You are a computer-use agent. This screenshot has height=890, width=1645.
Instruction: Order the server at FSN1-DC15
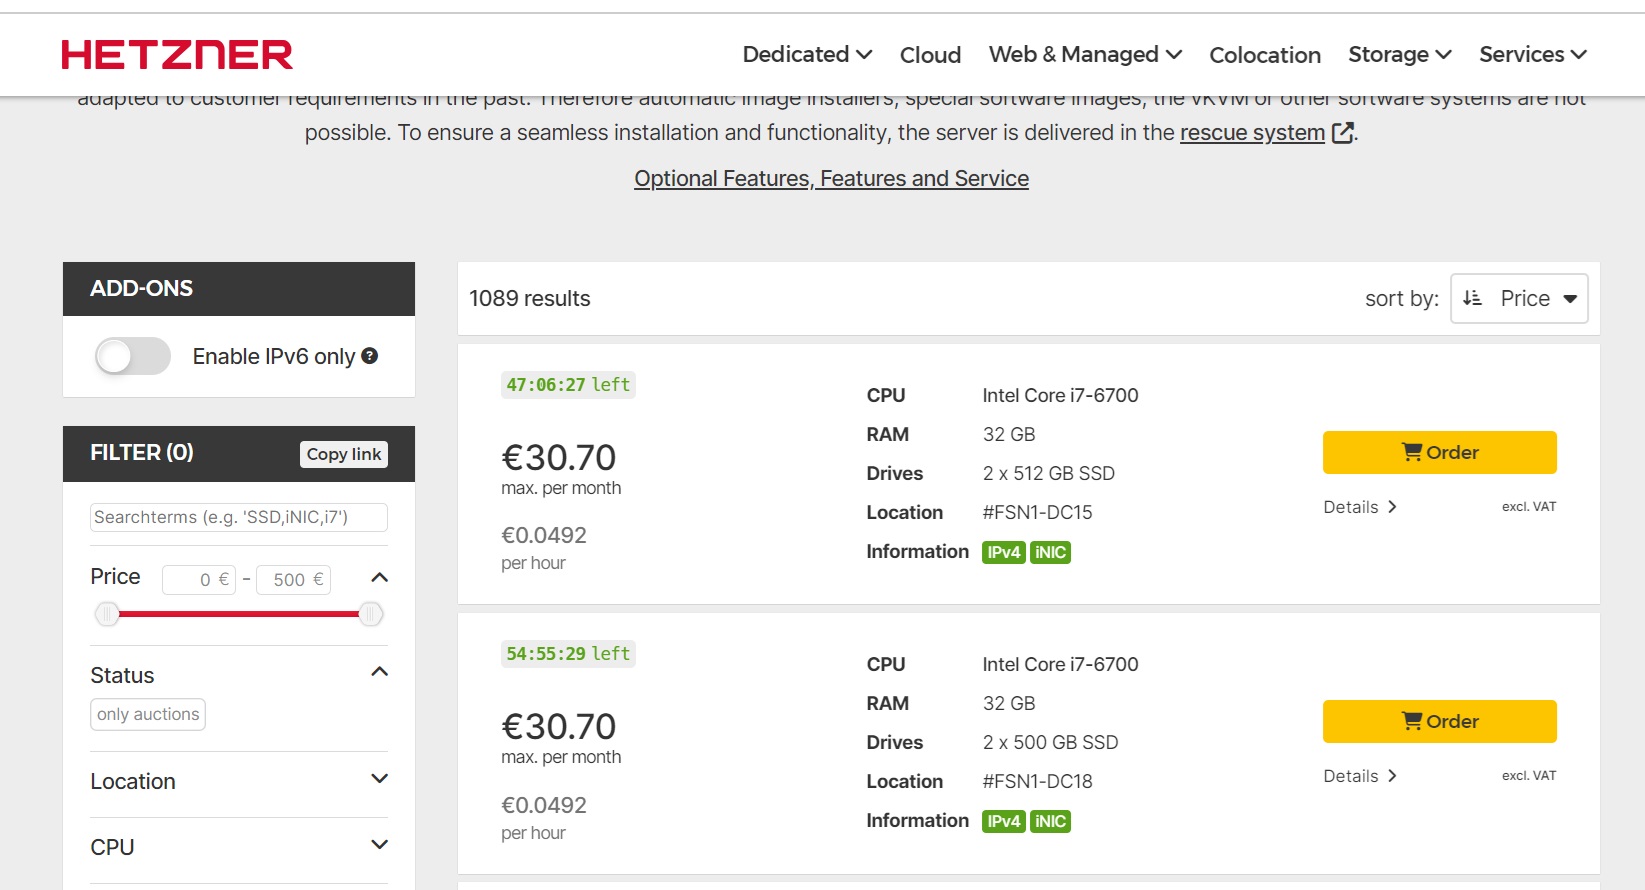click(1439, 452)
